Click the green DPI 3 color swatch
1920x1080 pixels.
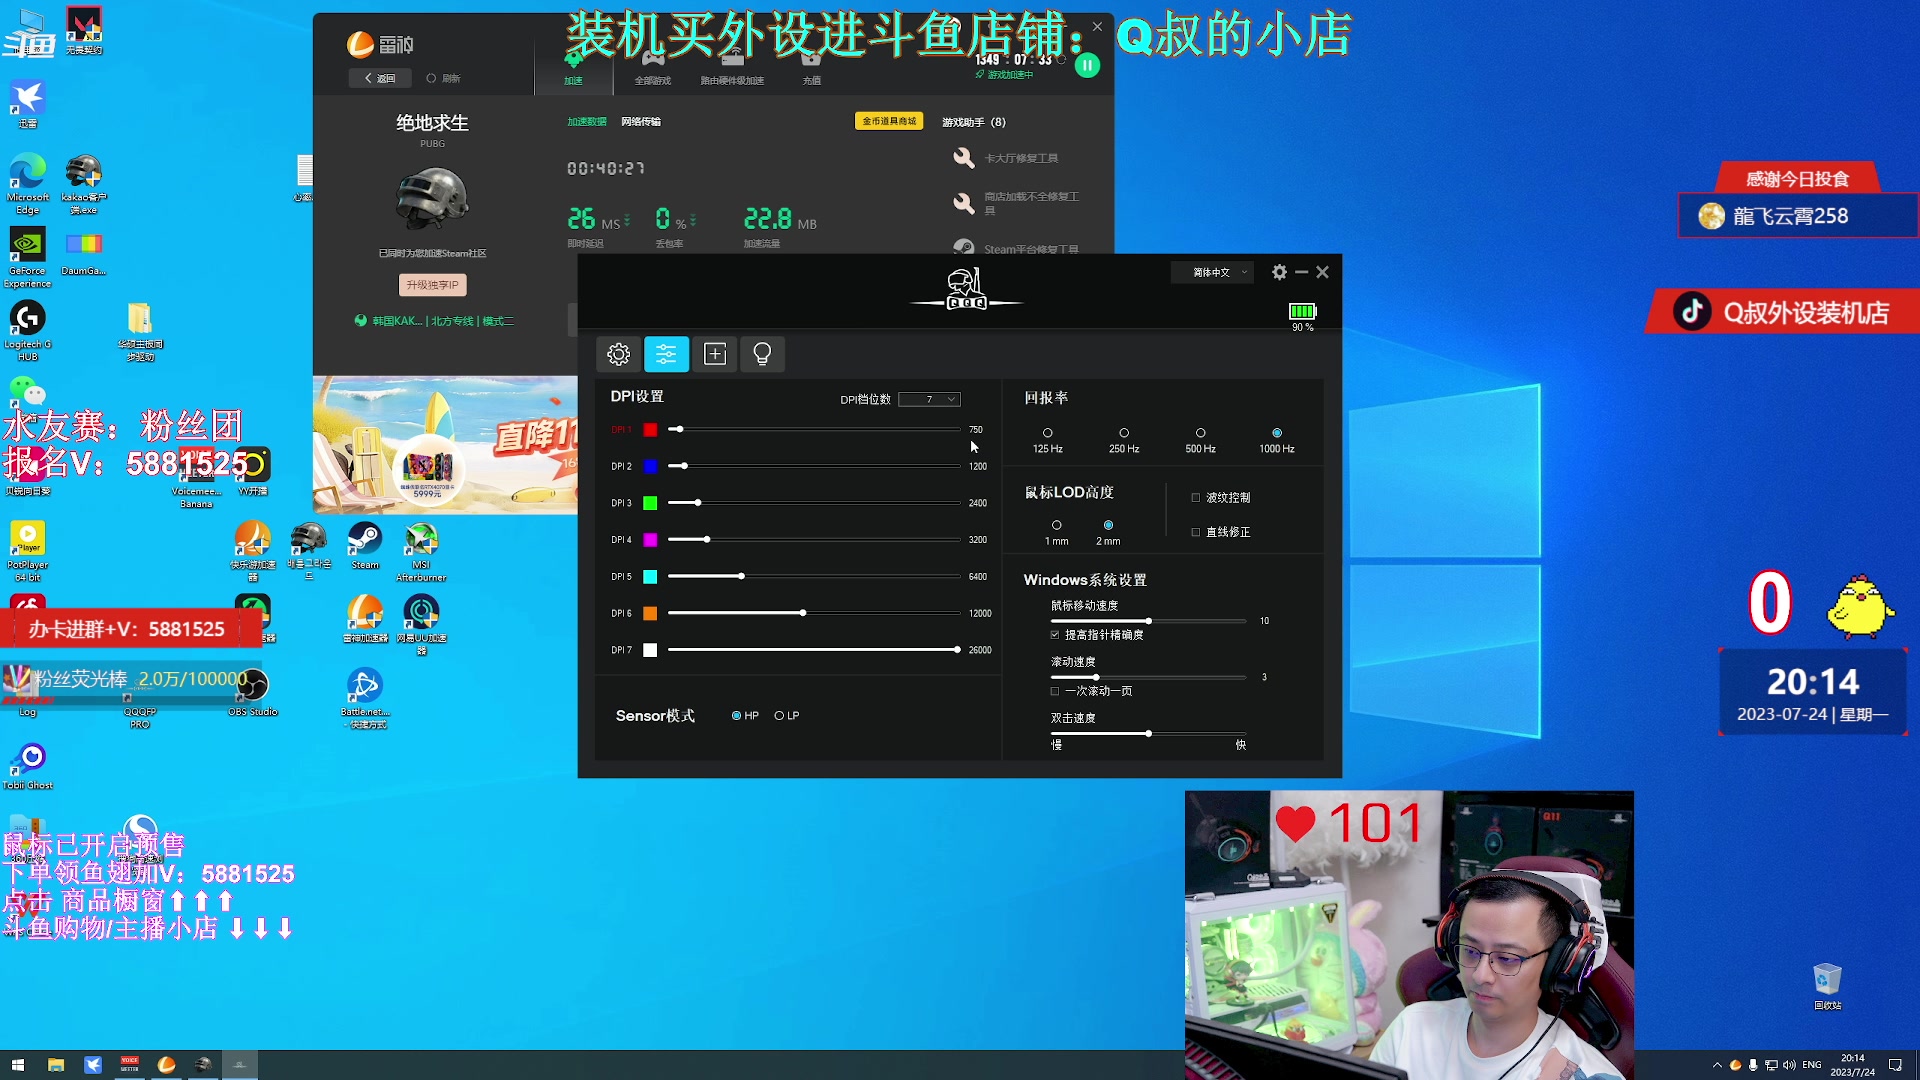pos(650,503)
